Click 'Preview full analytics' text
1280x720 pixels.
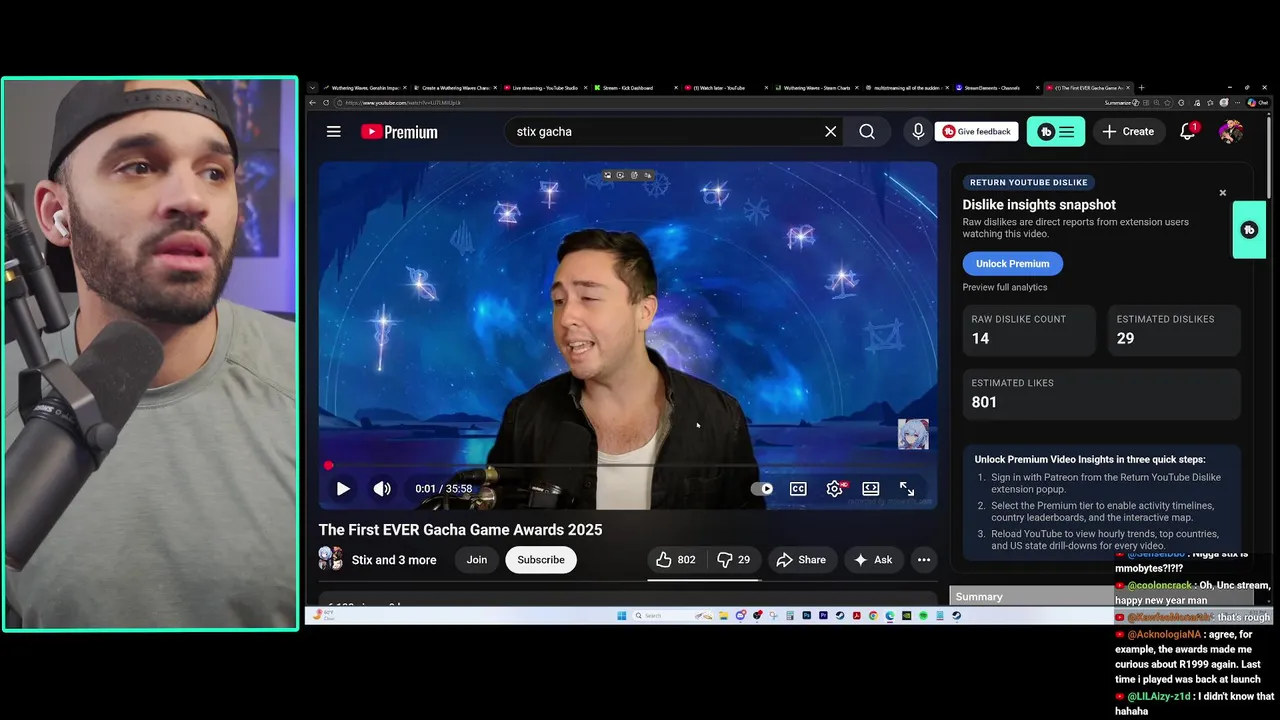(1005, 287)
